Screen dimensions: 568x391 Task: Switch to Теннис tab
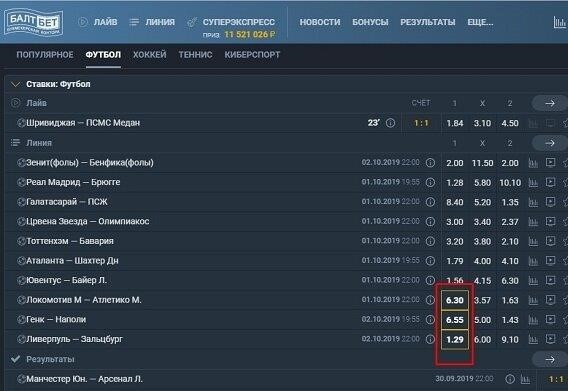click(x=195, y=55)
